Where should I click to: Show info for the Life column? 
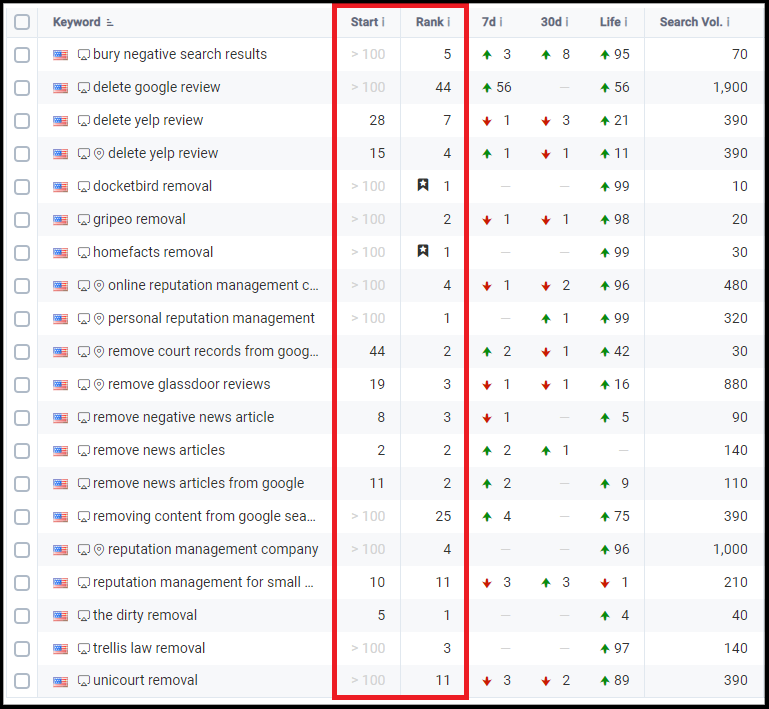tap(626, 22)
